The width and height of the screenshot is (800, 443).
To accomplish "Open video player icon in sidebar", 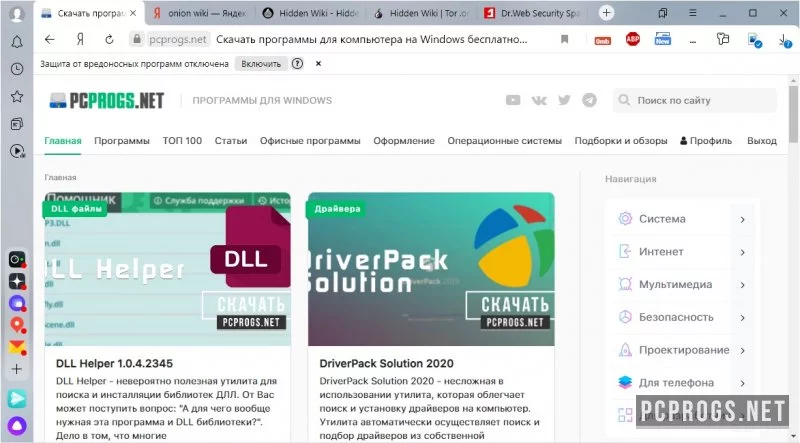I will (x=17, y=151).
